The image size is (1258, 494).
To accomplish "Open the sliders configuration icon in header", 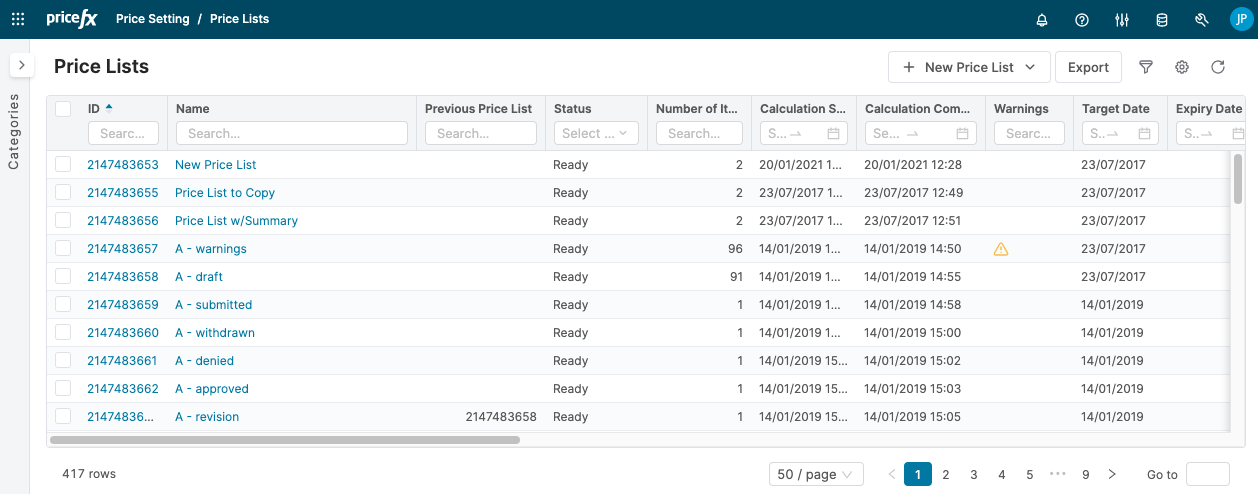I will point(1122,19).
